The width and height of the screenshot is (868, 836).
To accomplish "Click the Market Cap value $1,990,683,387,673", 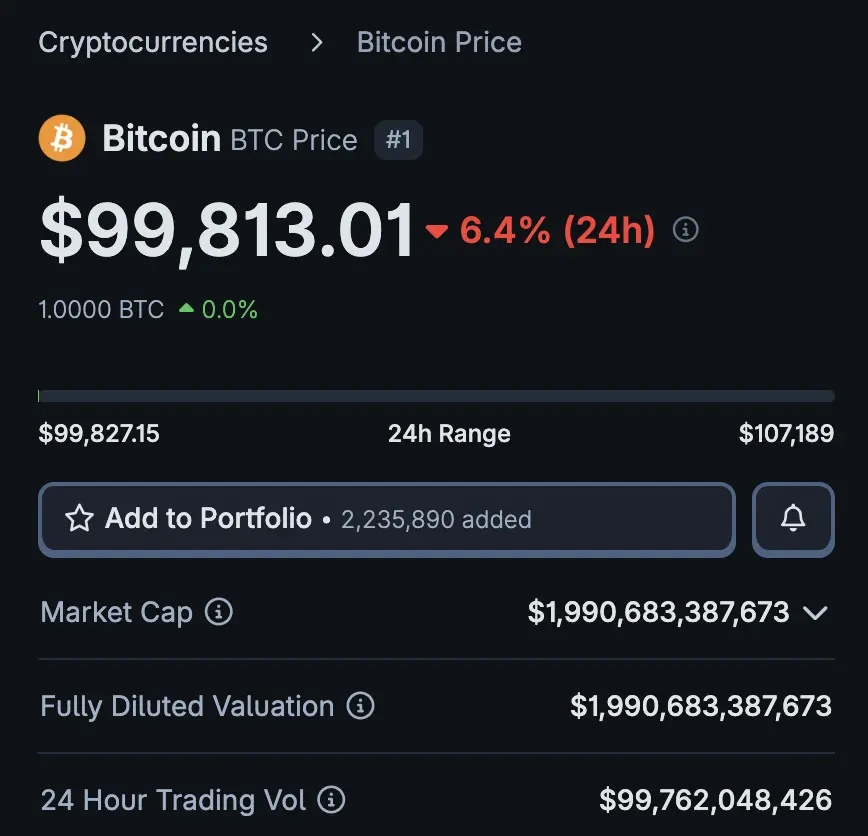I will click(658, 612).
